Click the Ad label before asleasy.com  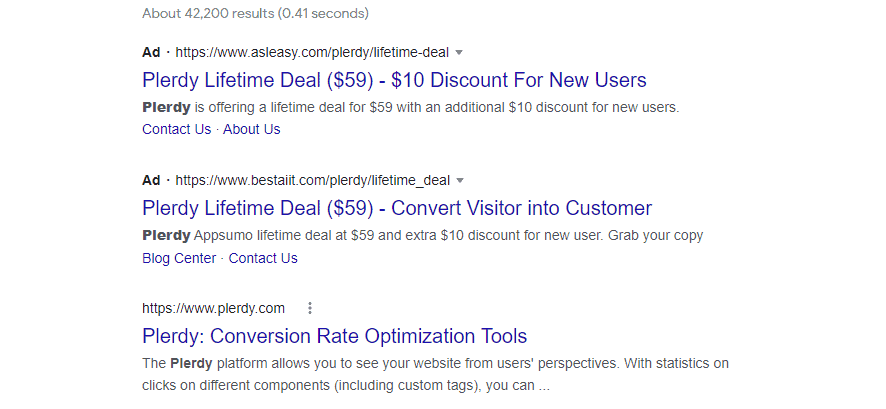pyautogui.click(x=151, y=53)
